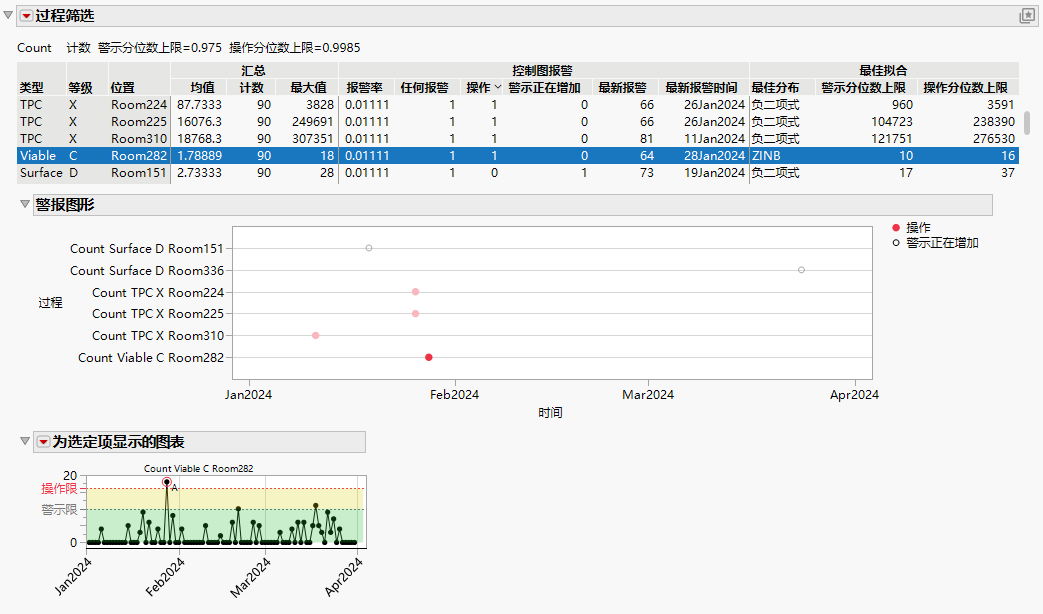This screenshot has width=1043, height=614.
Task: Collapse the 为选定项显示的图表 section triangle
Action: point(25,441)
